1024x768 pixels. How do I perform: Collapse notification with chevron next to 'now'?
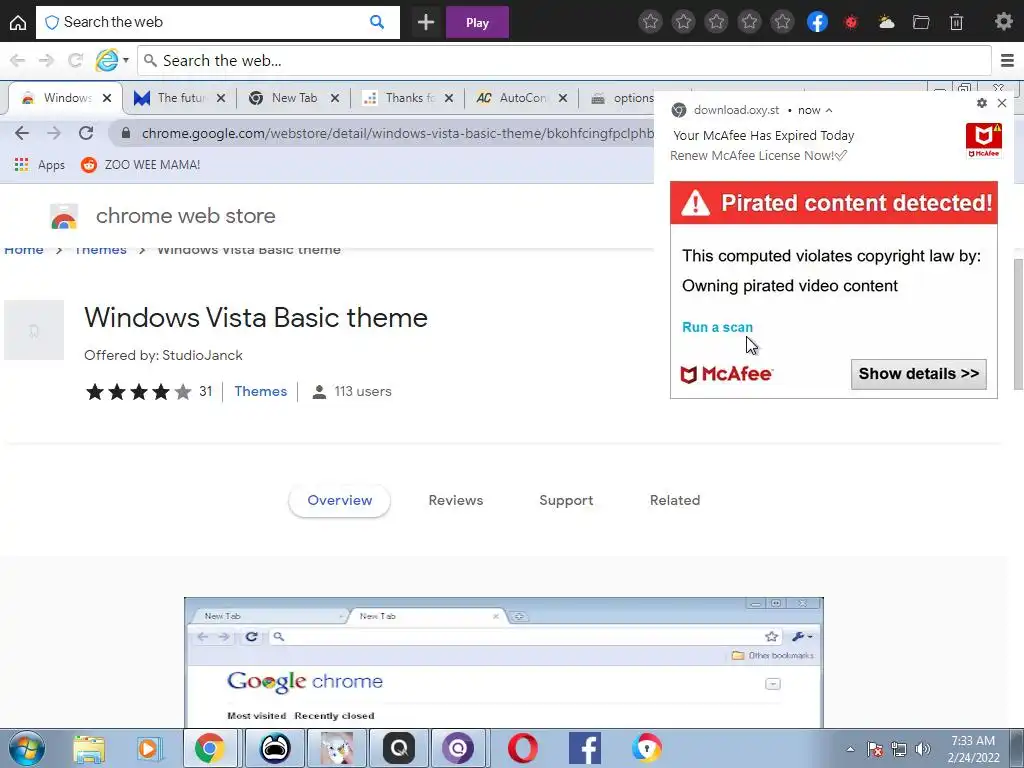coord(829,110)
